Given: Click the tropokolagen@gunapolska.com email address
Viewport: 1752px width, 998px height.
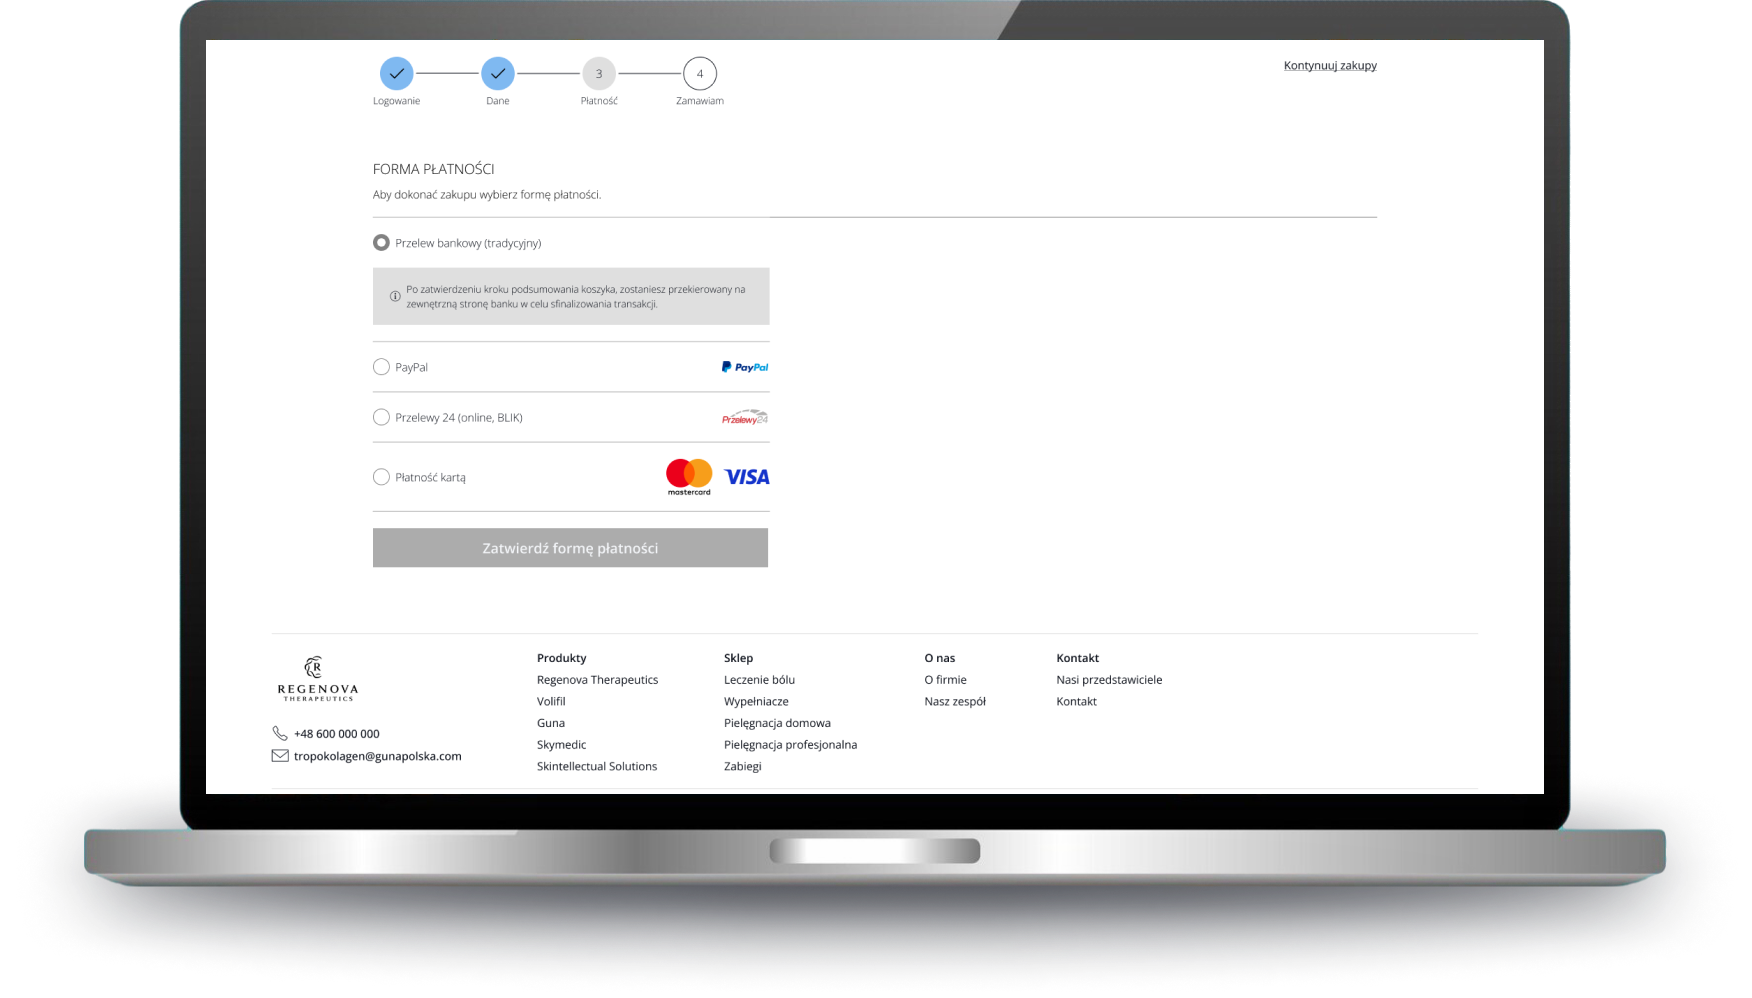Looking at the screenshot, I should click(378, 756).
